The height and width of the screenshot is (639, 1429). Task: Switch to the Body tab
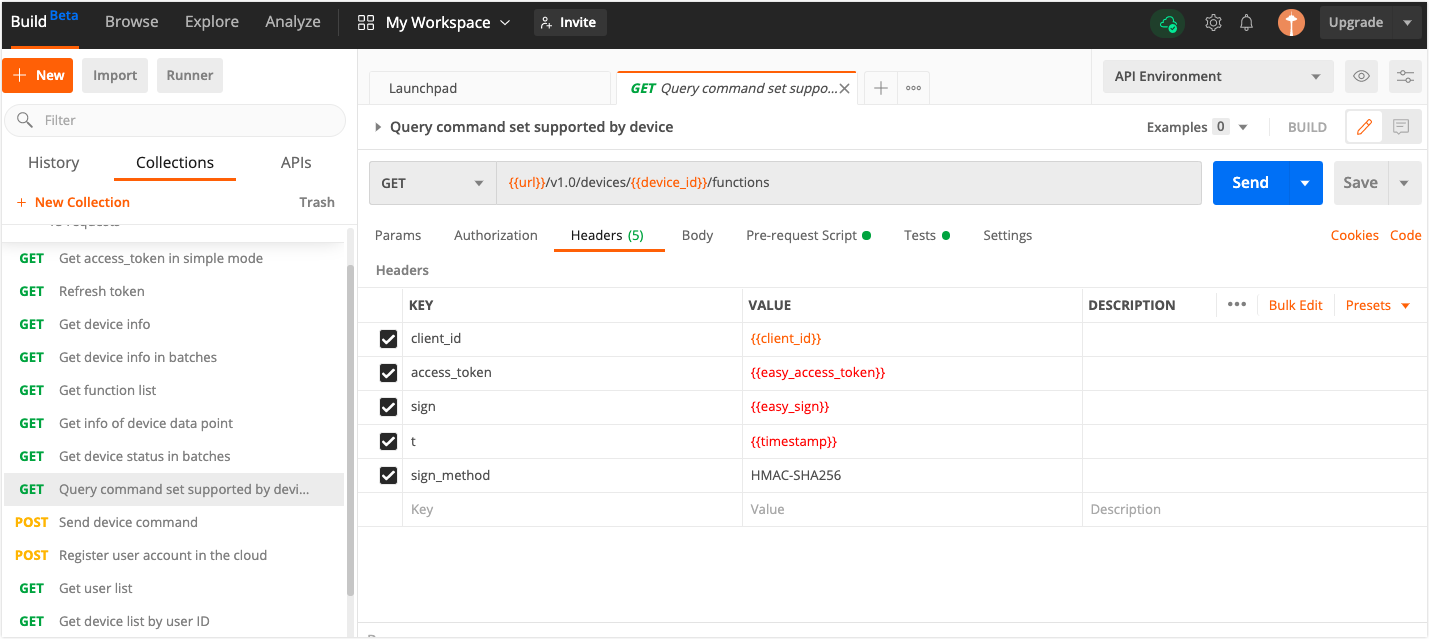[x=697, y=235]
